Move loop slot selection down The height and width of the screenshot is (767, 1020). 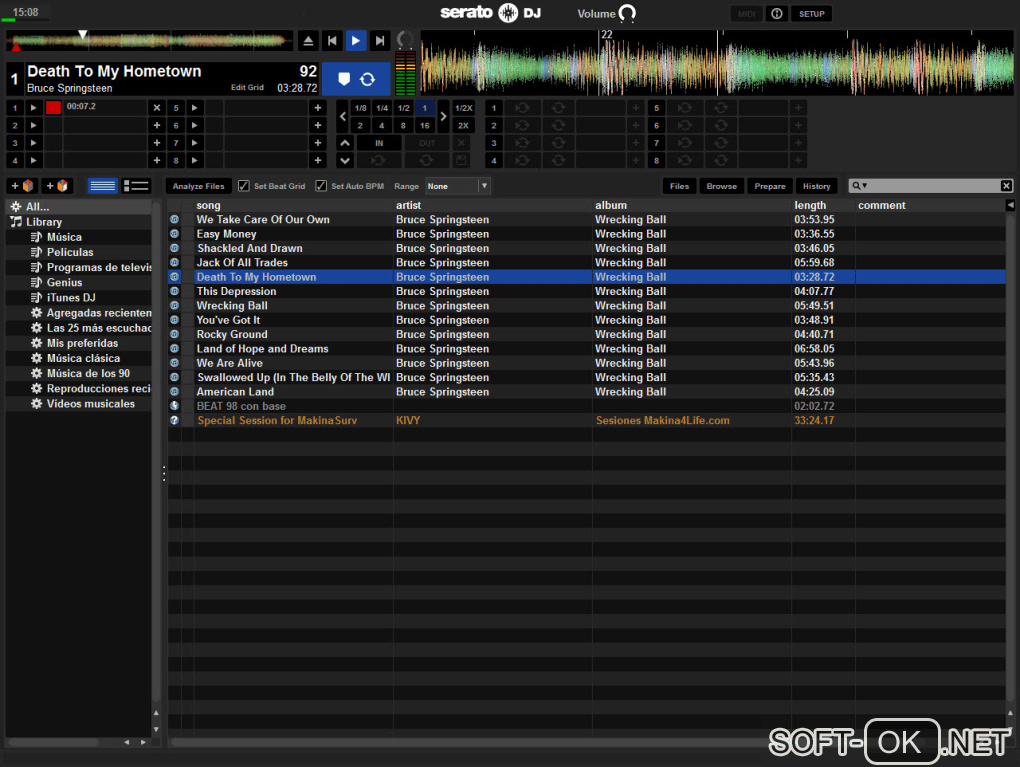pos(345,161)
